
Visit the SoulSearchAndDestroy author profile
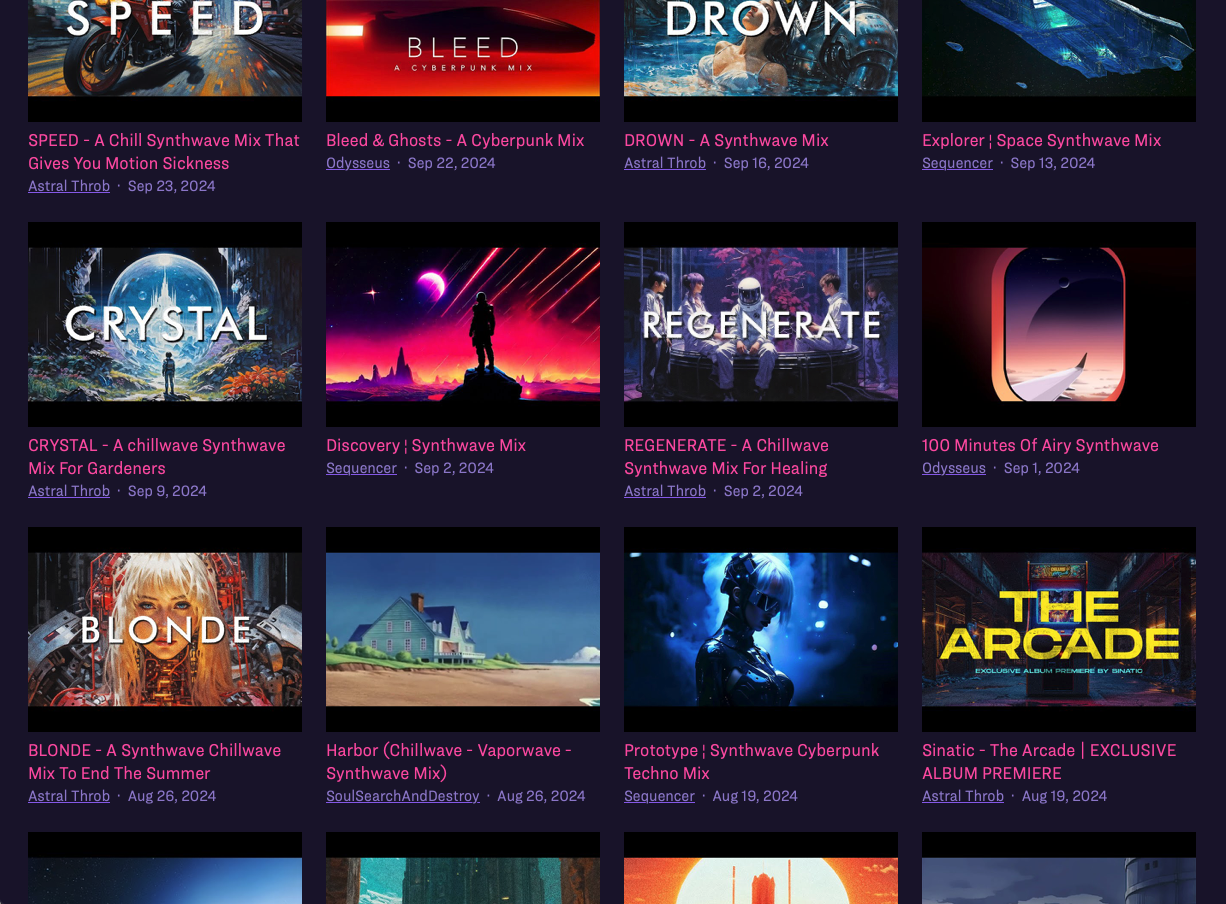point(403,796)
